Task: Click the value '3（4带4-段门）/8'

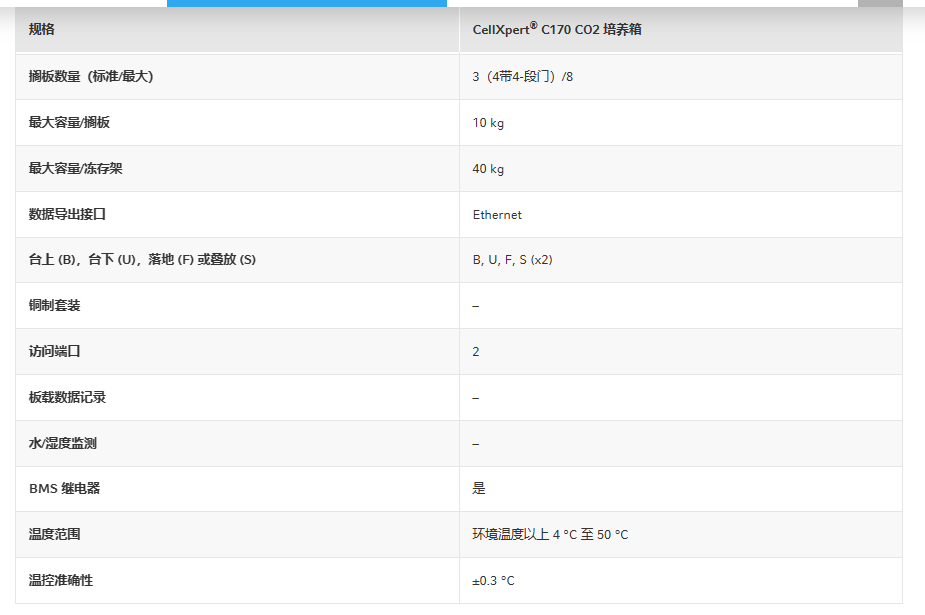Action: point(522,77)
